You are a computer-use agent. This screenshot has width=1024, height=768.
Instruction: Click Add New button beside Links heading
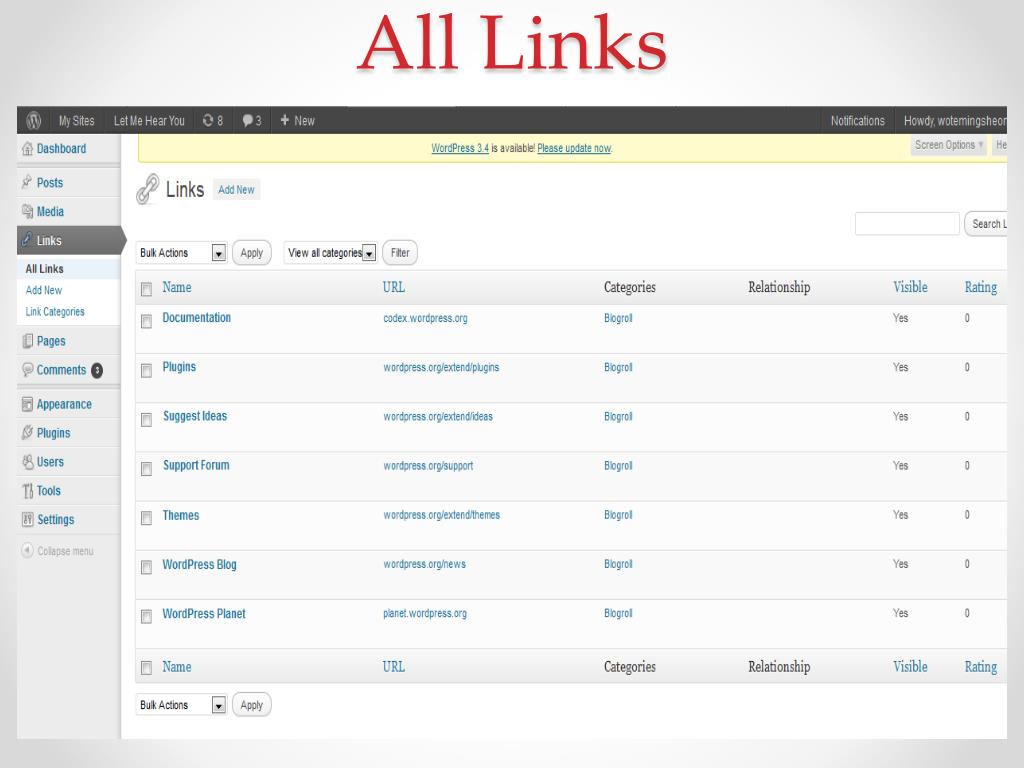(x=236, y=190)
